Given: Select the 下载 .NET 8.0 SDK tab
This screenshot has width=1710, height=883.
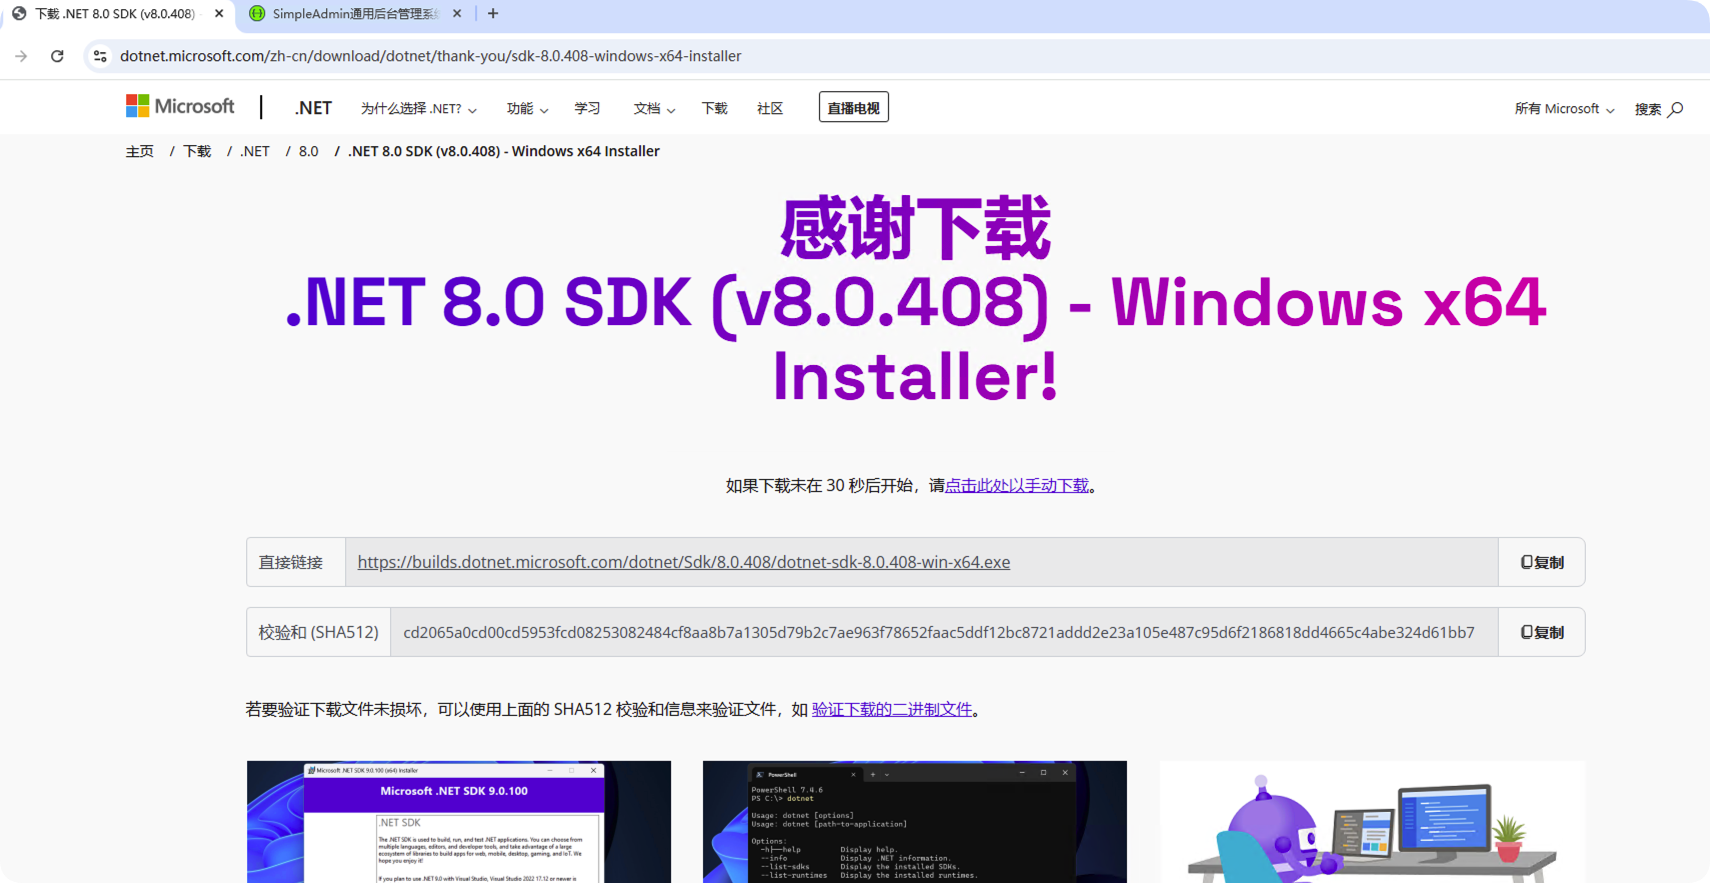Looking at the screenshot, I should click(x=115, y=14).
